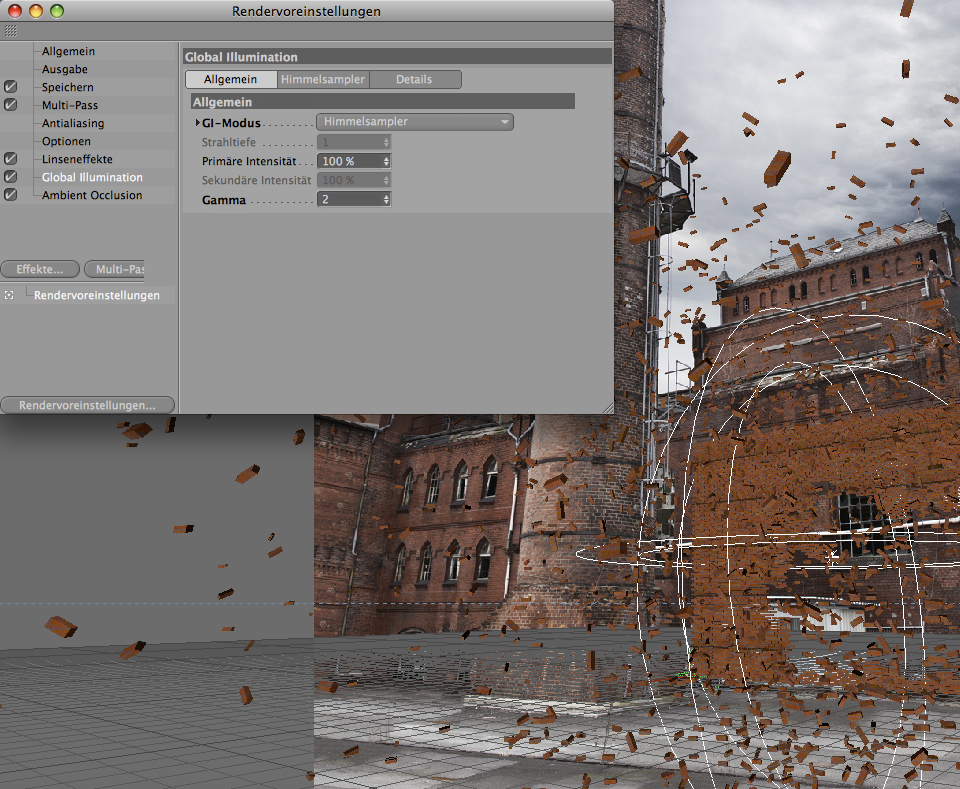This screenshot has width=960, height=789.
Task: Click the Rendervoreinstellungen... button at bottom
Action: (87, 405)
